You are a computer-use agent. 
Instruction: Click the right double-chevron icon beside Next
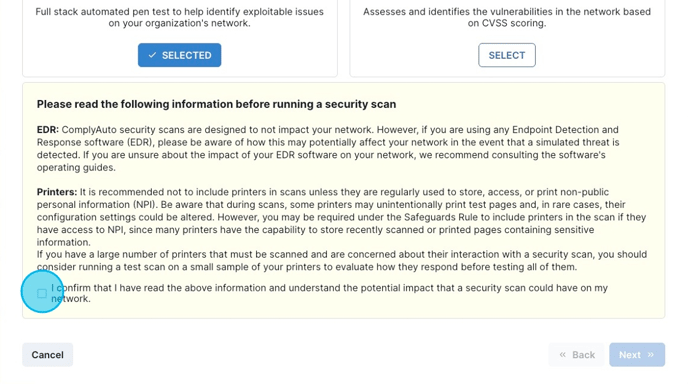[x=651, y=355]
